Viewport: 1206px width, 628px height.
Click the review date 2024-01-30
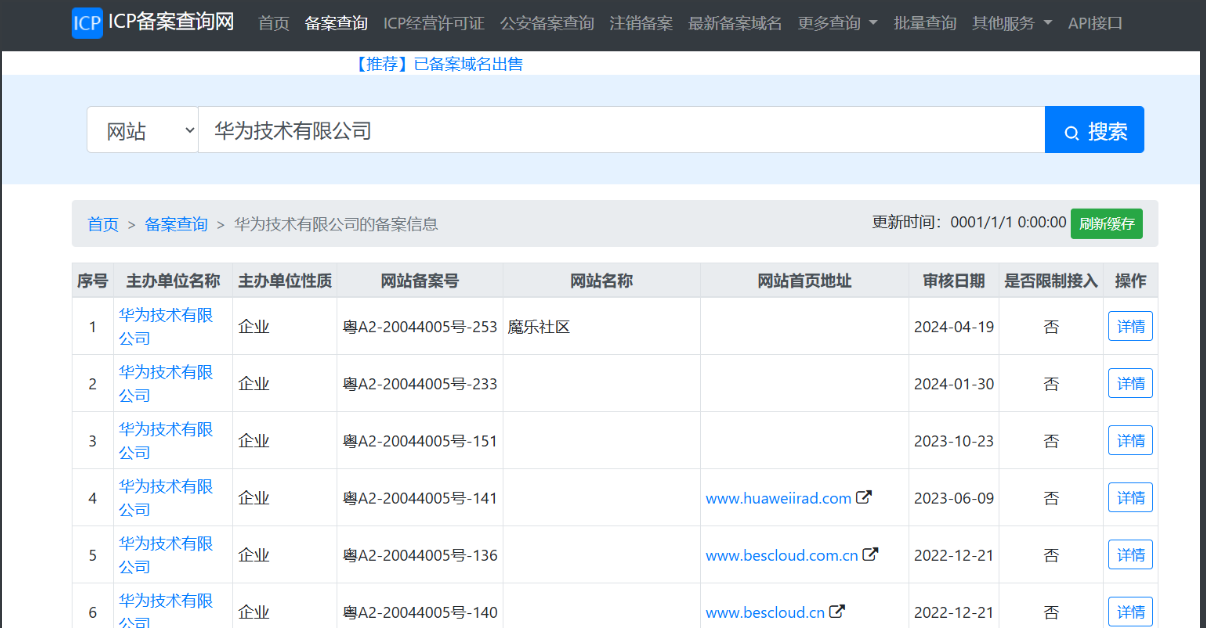click(x=954, y=383)
